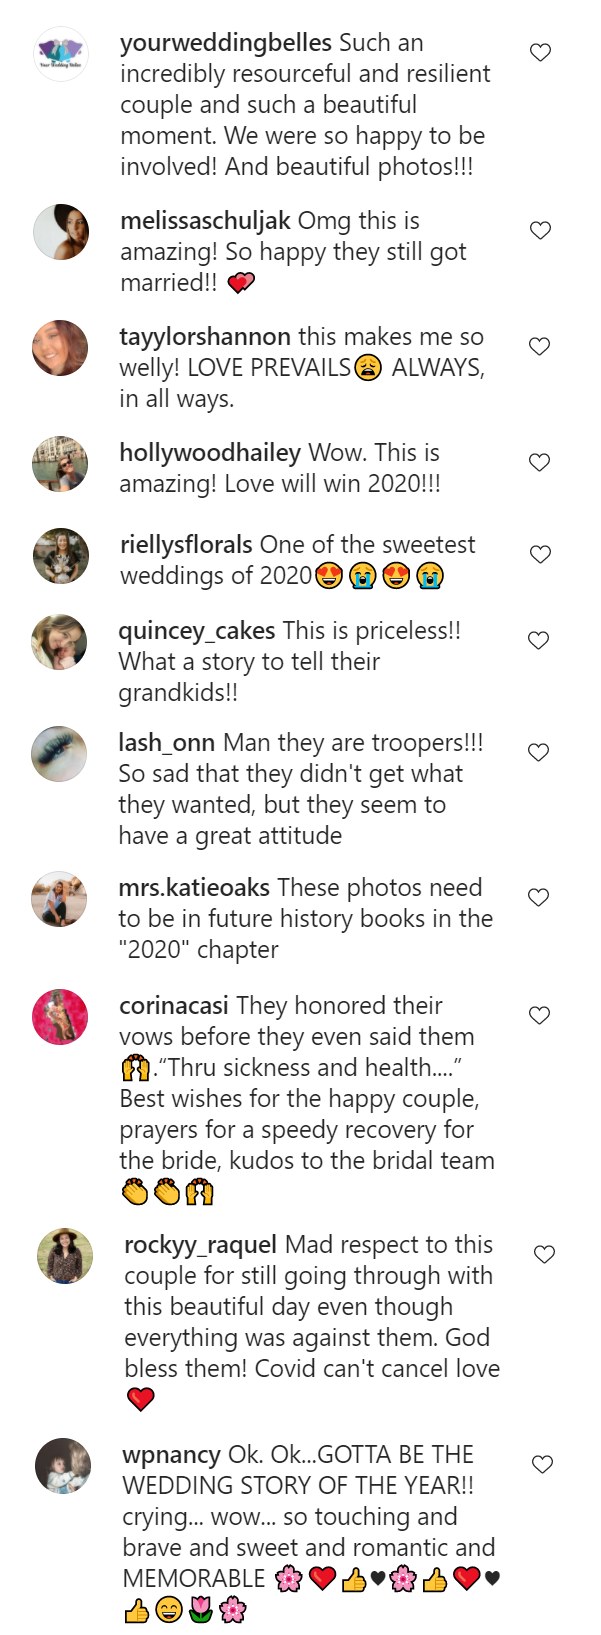This screenshot has height=1635, width=601.
Task: Like quincey_cakes' priceless comment
Action: (x=539, y=640)
